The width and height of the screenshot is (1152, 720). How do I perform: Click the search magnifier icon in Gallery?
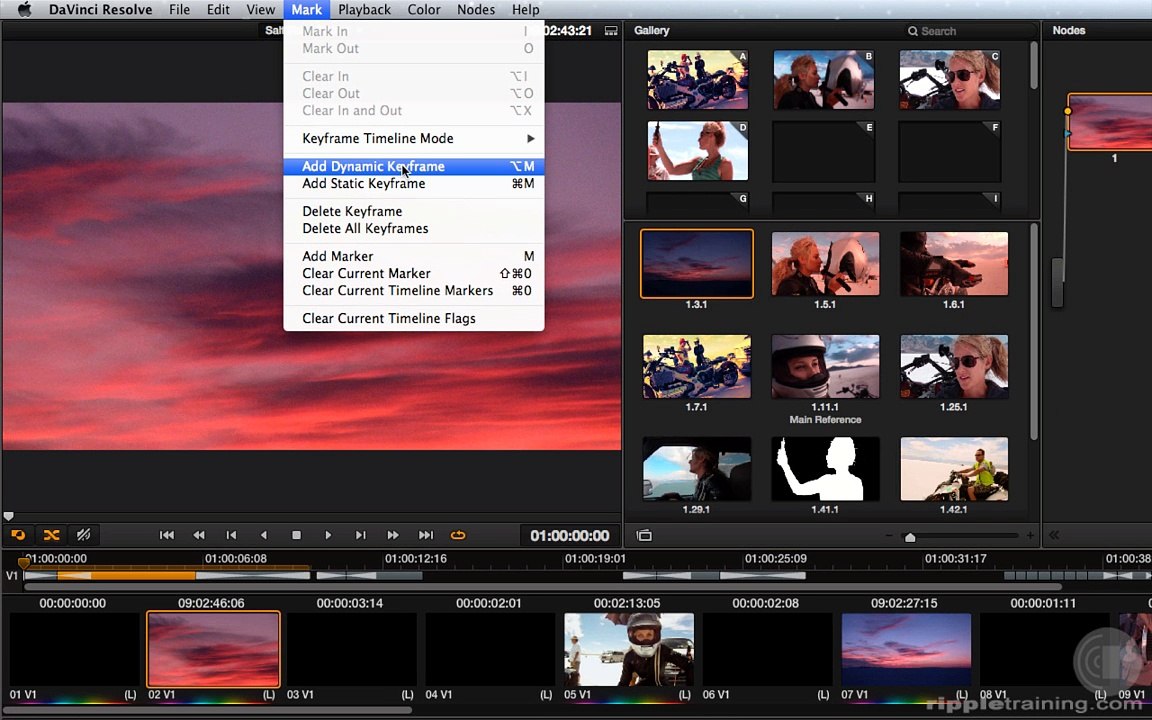(x=912, y=31)
